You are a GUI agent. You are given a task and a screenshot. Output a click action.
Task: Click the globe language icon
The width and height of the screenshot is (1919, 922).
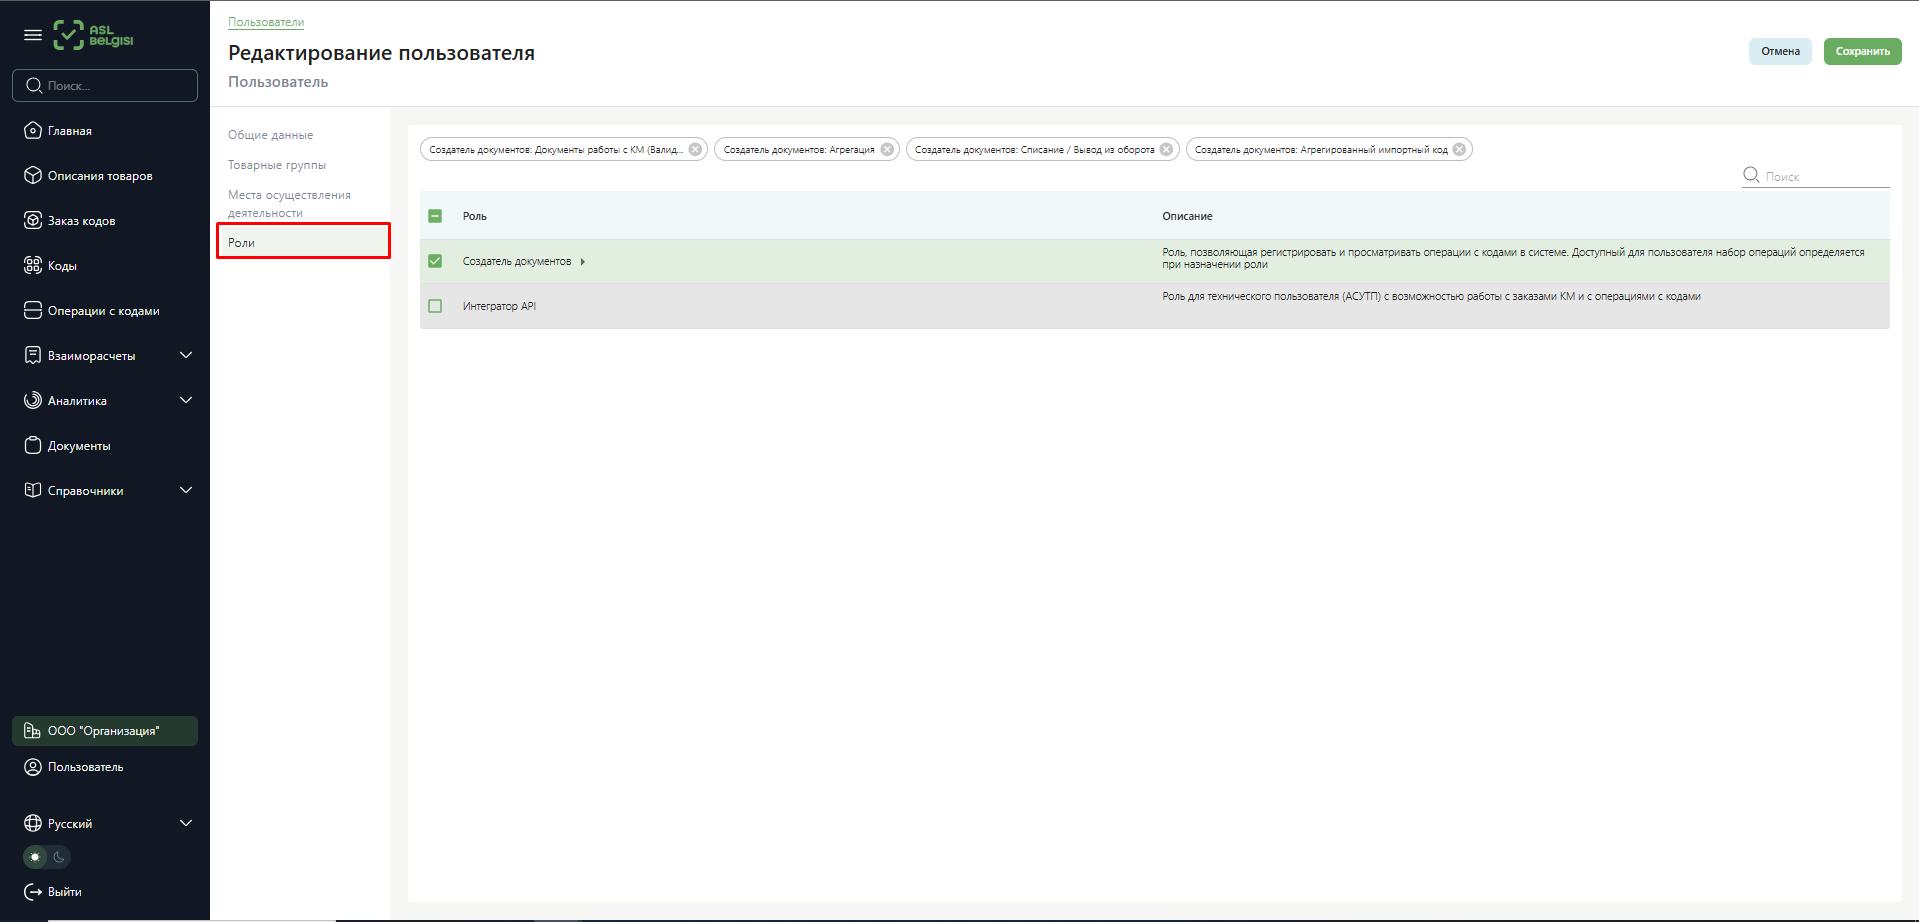[33, 824]
